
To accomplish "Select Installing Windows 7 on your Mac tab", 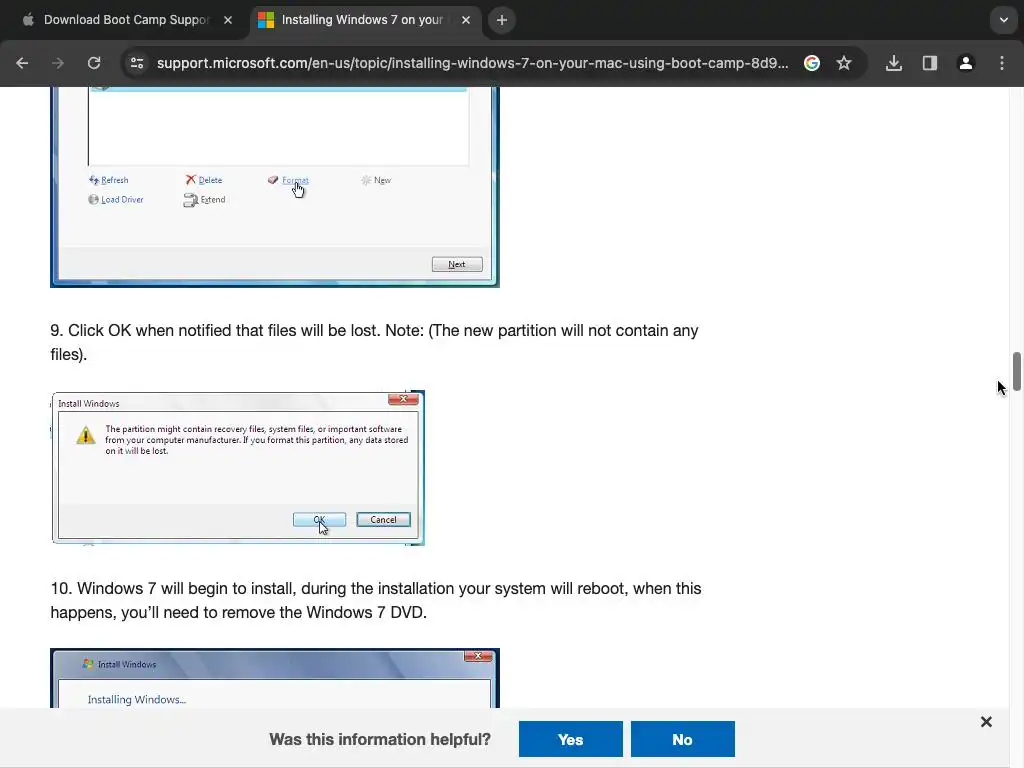I will point(362,20).
